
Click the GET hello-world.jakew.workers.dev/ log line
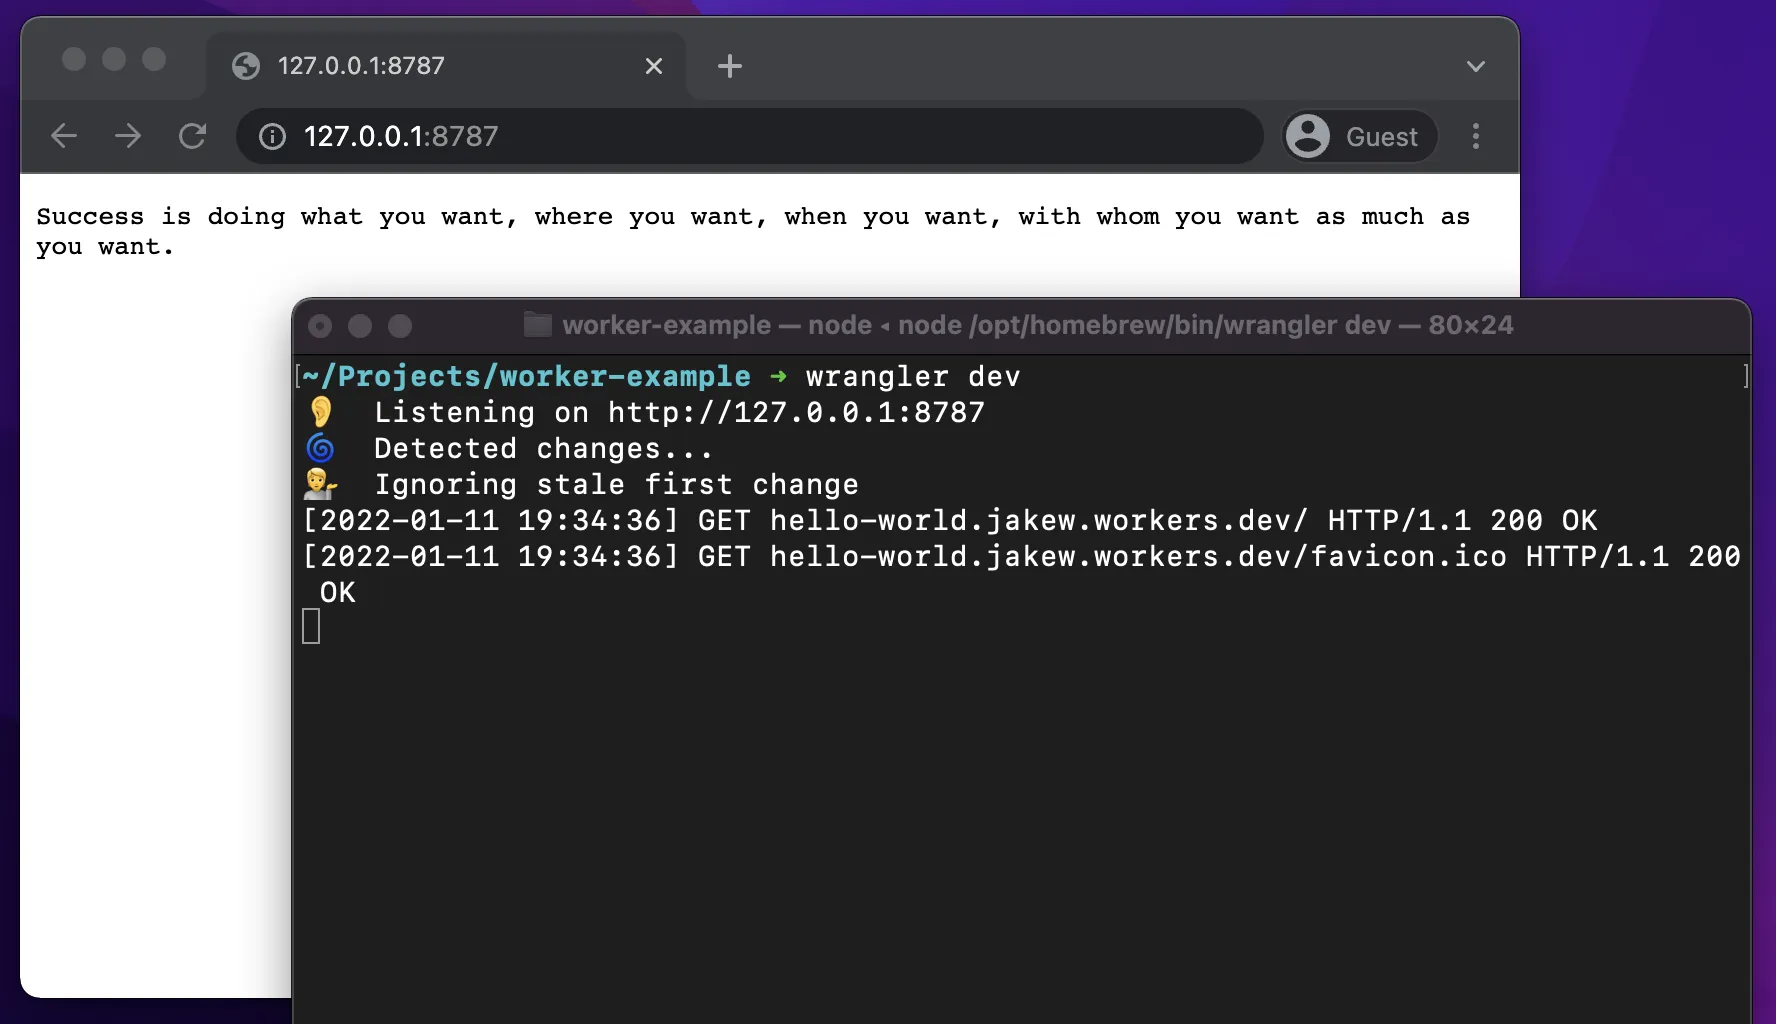coord(950,521)
